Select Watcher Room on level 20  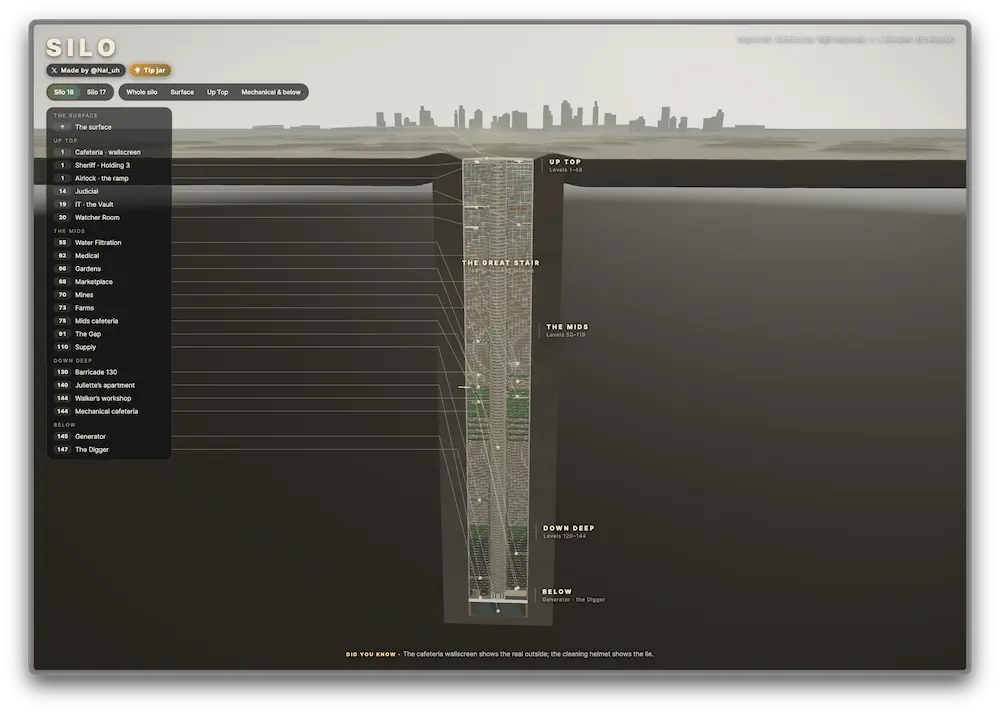(x=109, y=217)
